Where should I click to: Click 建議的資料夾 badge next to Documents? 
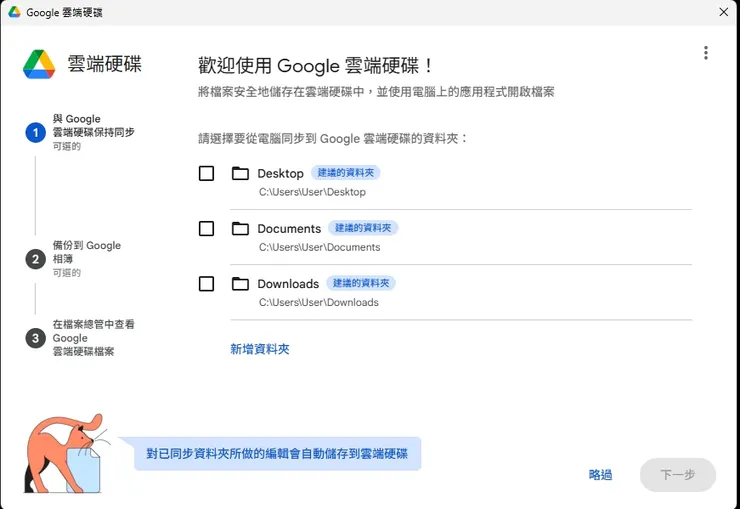tap(363, 228)
